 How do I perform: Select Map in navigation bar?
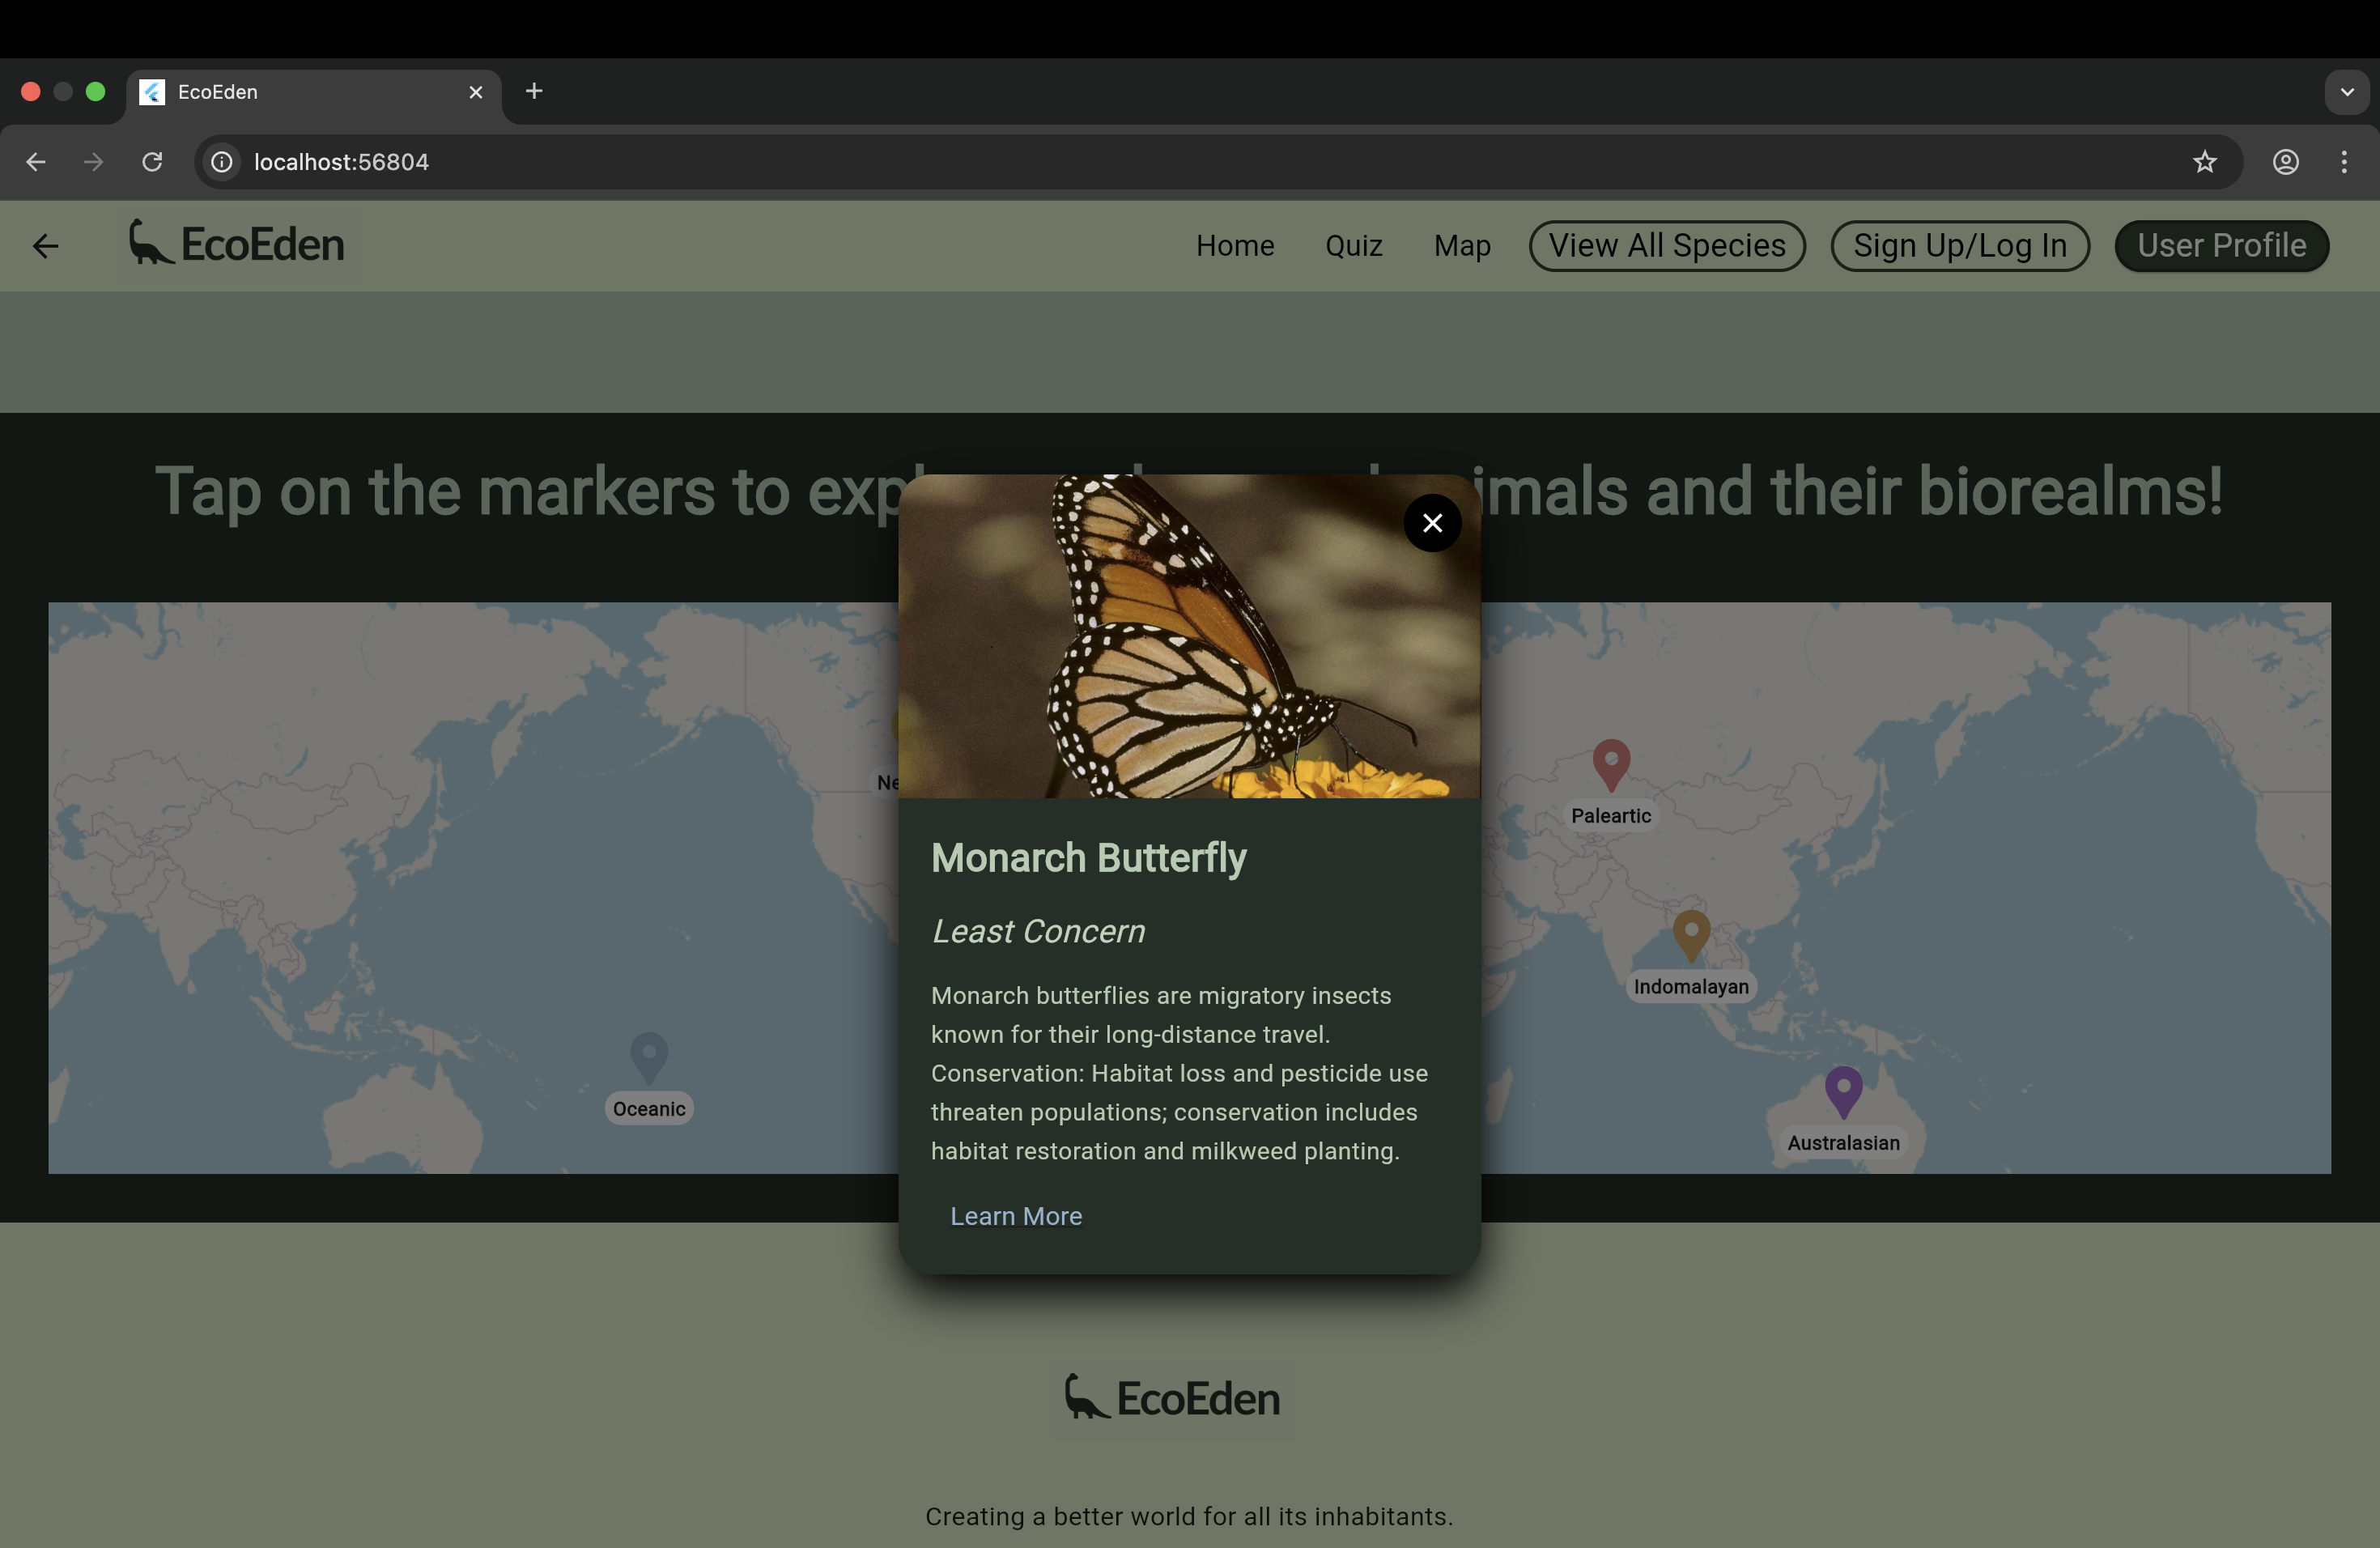click(x=1461, y=246)
